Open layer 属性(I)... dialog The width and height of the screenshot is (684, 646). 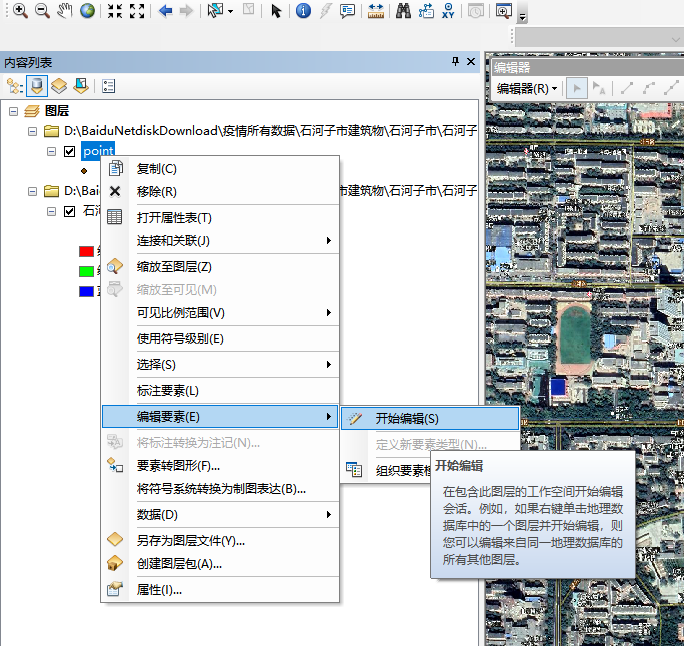click(x=220, y=590)
